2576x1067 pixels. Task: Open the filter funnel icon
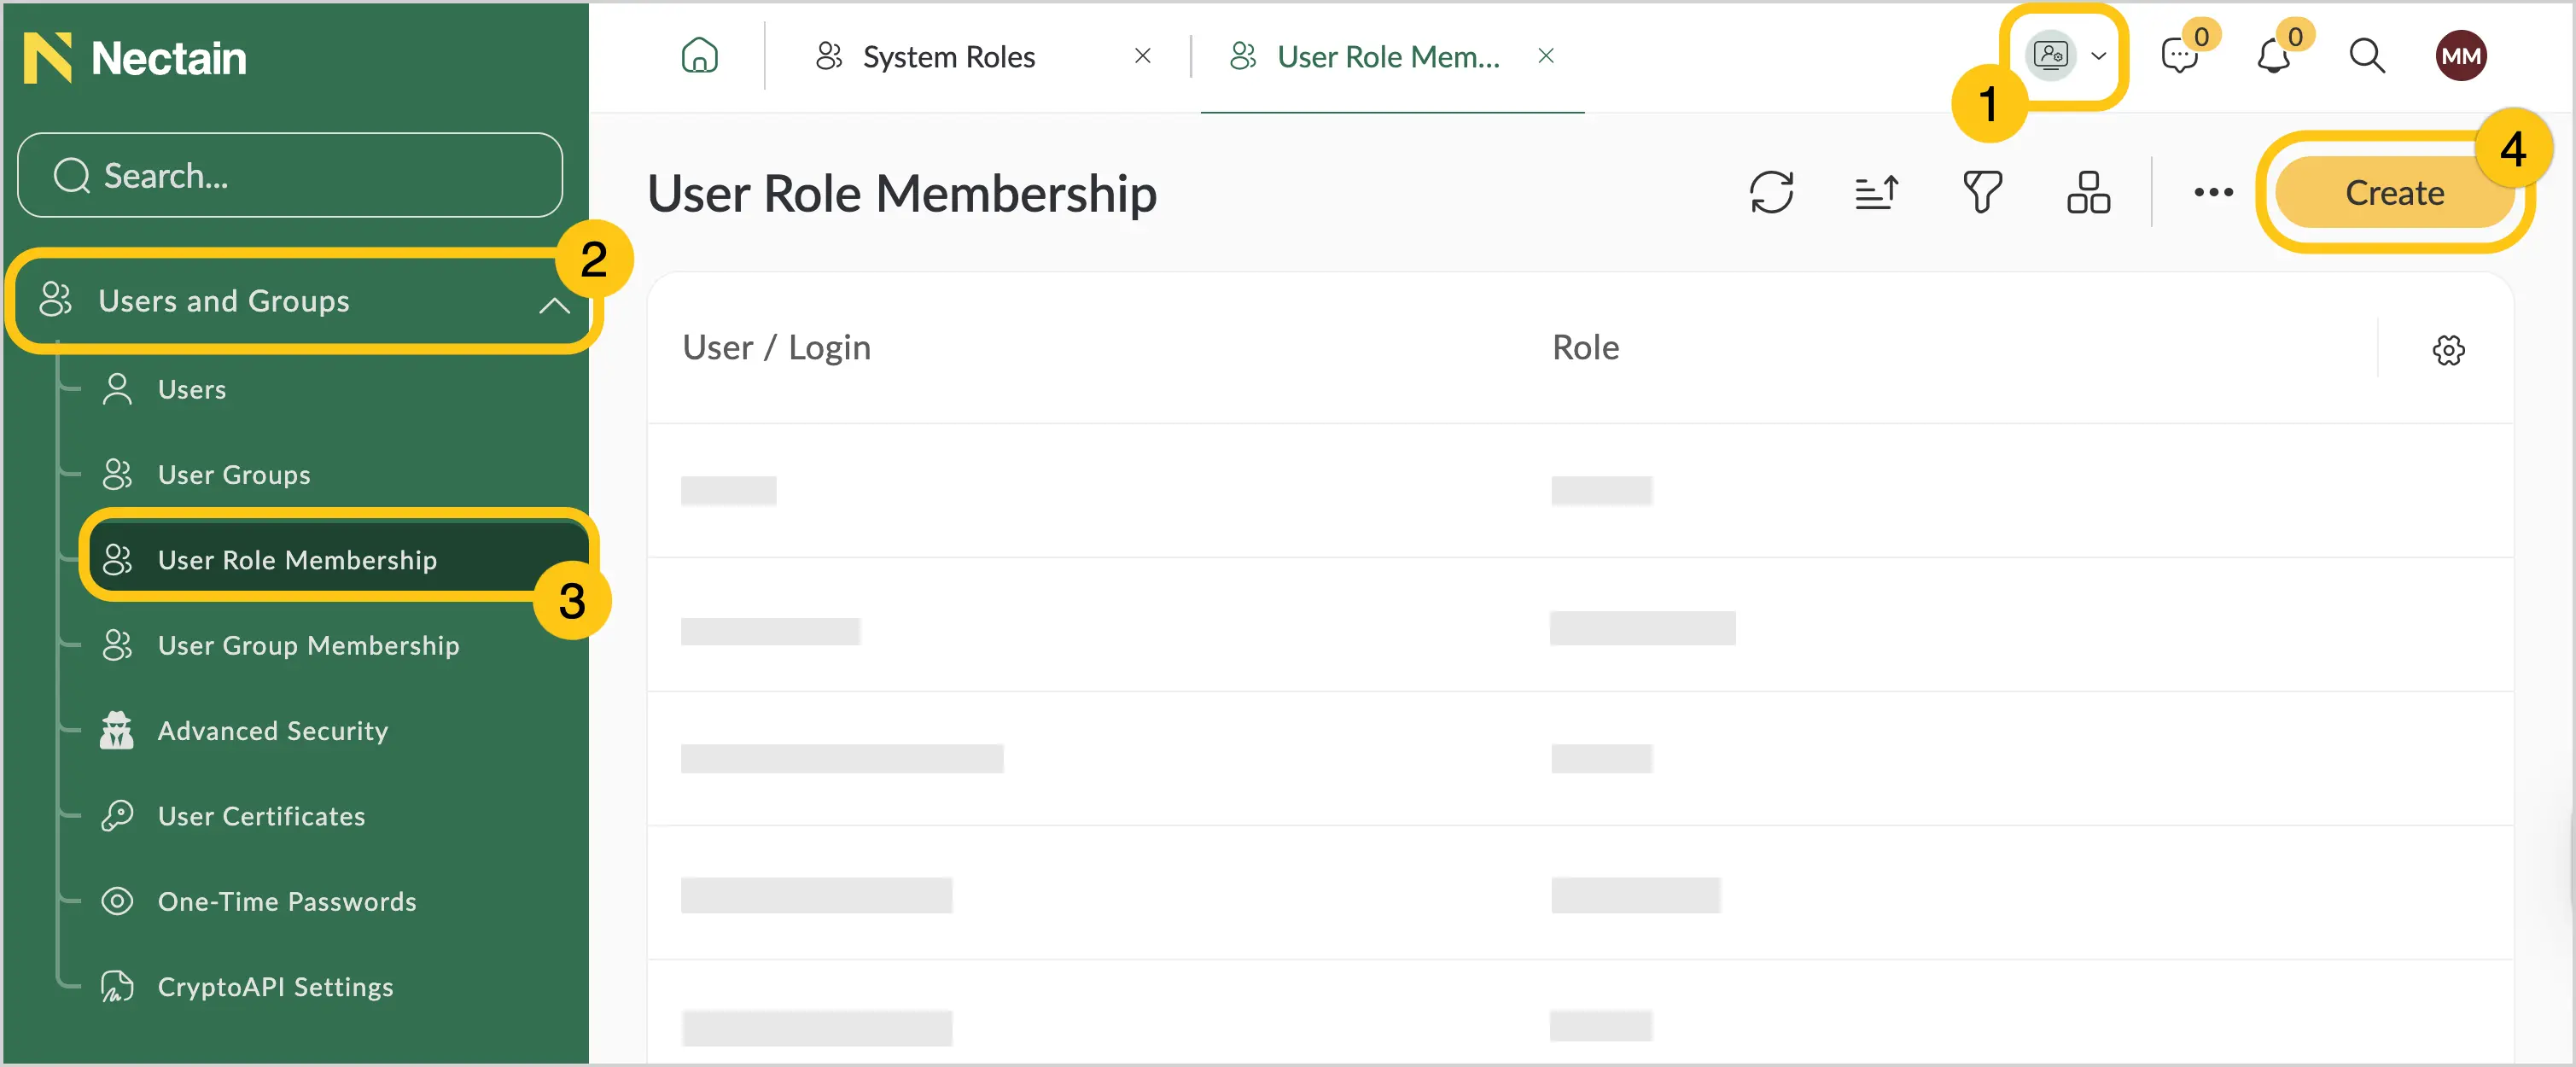[1982, 192]
